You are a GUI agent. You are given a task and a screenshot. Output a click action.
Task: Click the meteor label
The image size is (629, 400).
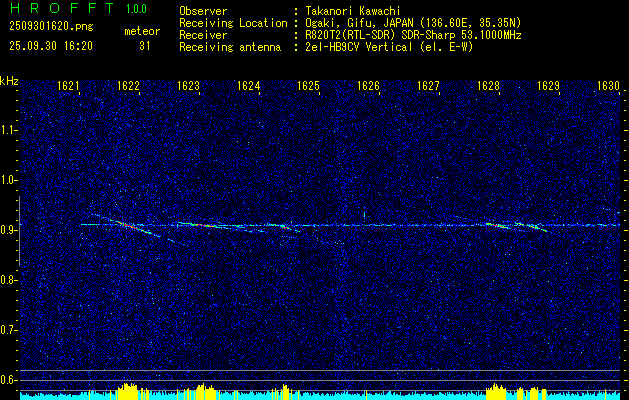[142, 31]
